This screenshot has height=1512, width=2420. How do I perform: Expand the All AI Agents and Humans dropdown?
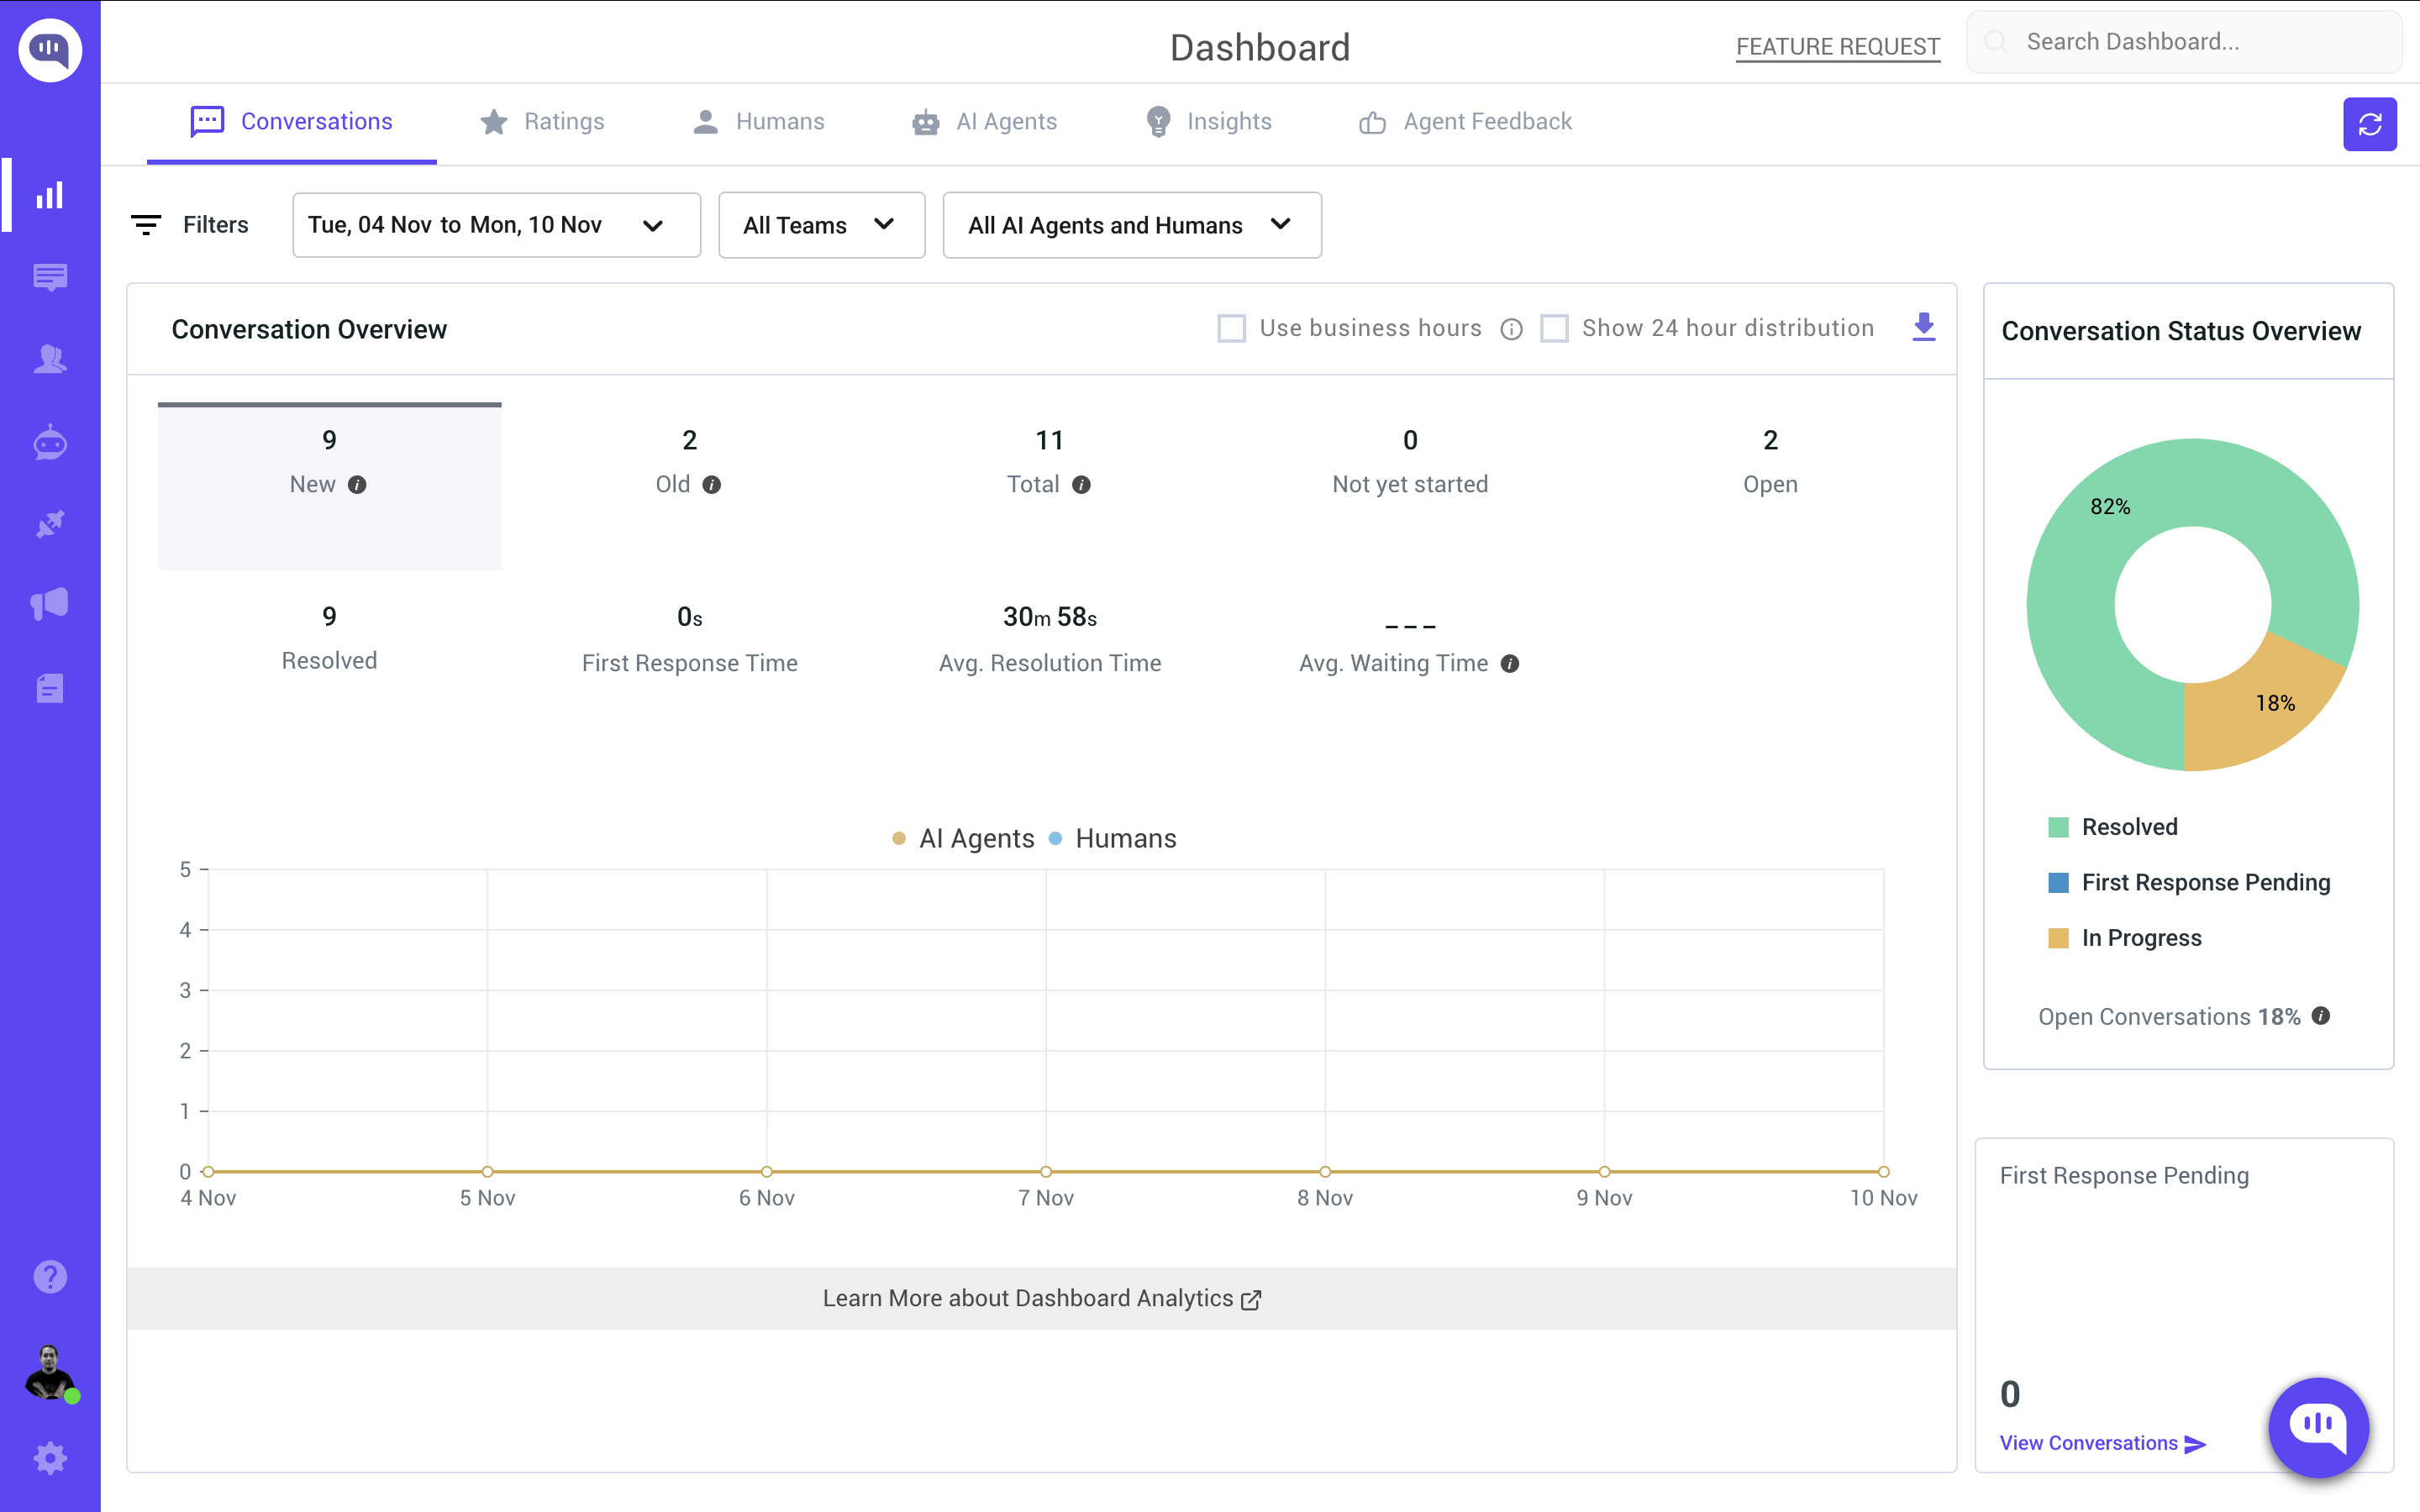coord(1131,225)
